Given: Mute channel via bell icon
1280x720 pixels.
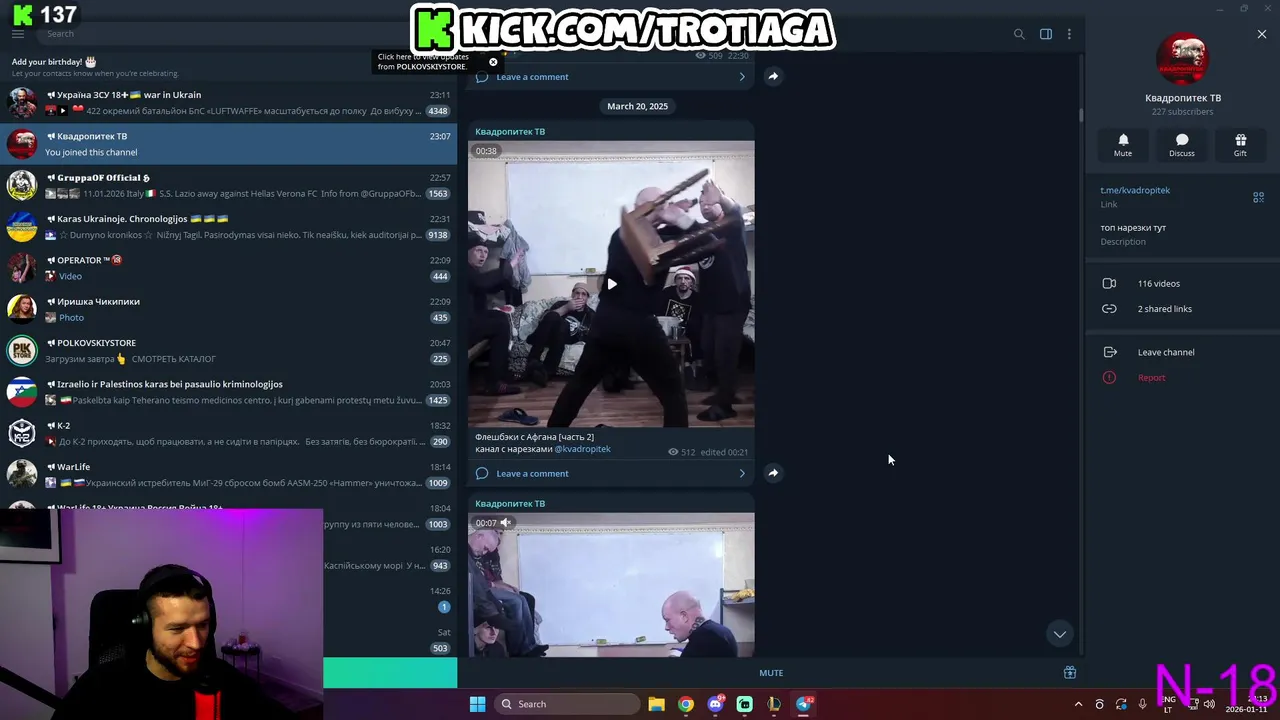Looking at the screenshot, I should (x=1123, y=145).
